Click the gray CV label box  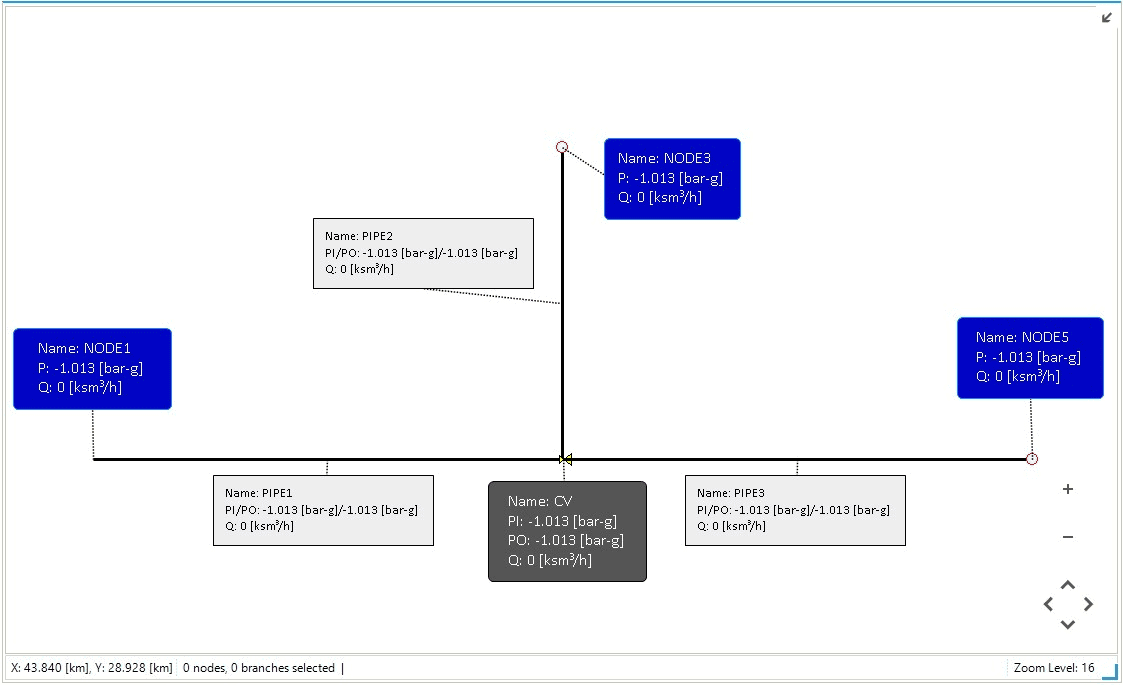click(567, 531)
